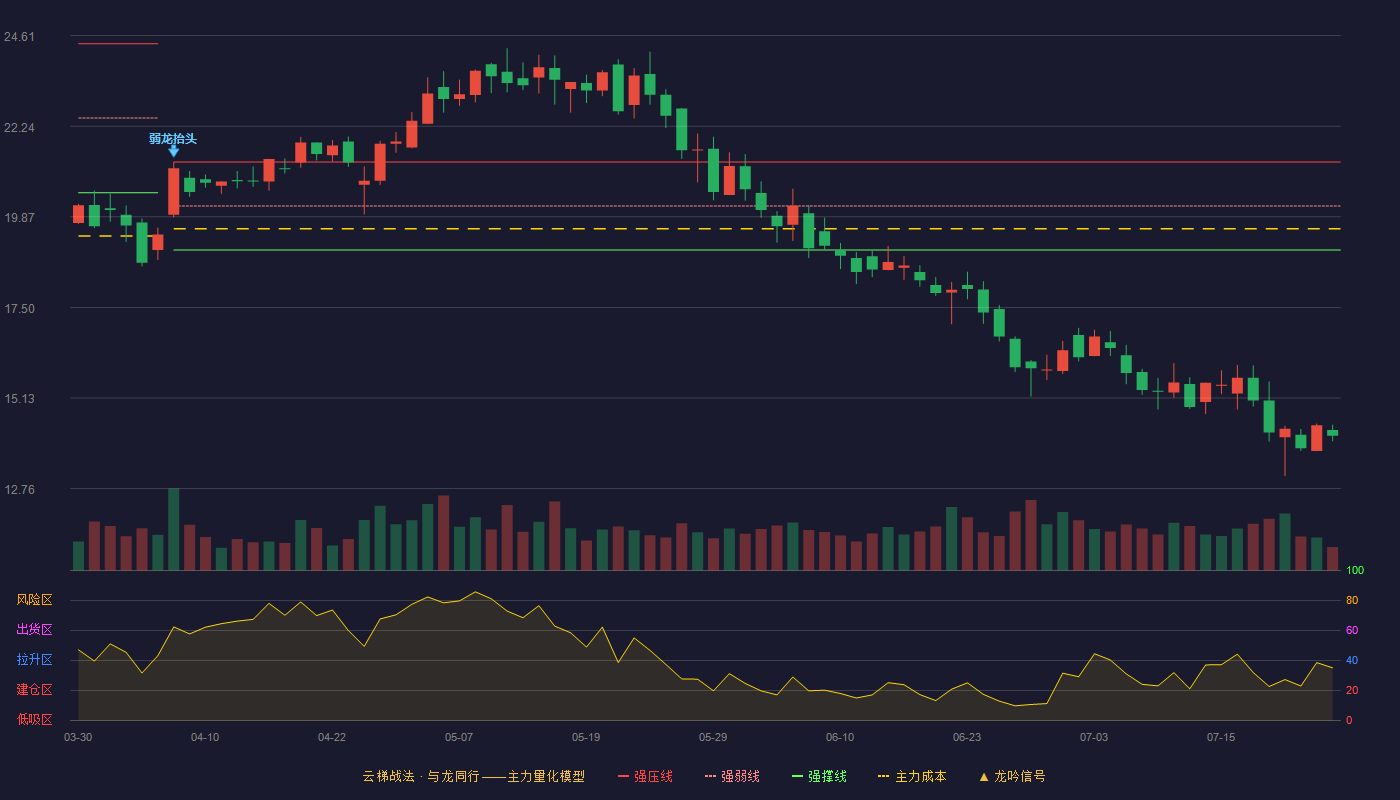The height and width of the screenshot is (800, 1400).
Task: Click the 03-30 date label
Action: pos(78,737)
